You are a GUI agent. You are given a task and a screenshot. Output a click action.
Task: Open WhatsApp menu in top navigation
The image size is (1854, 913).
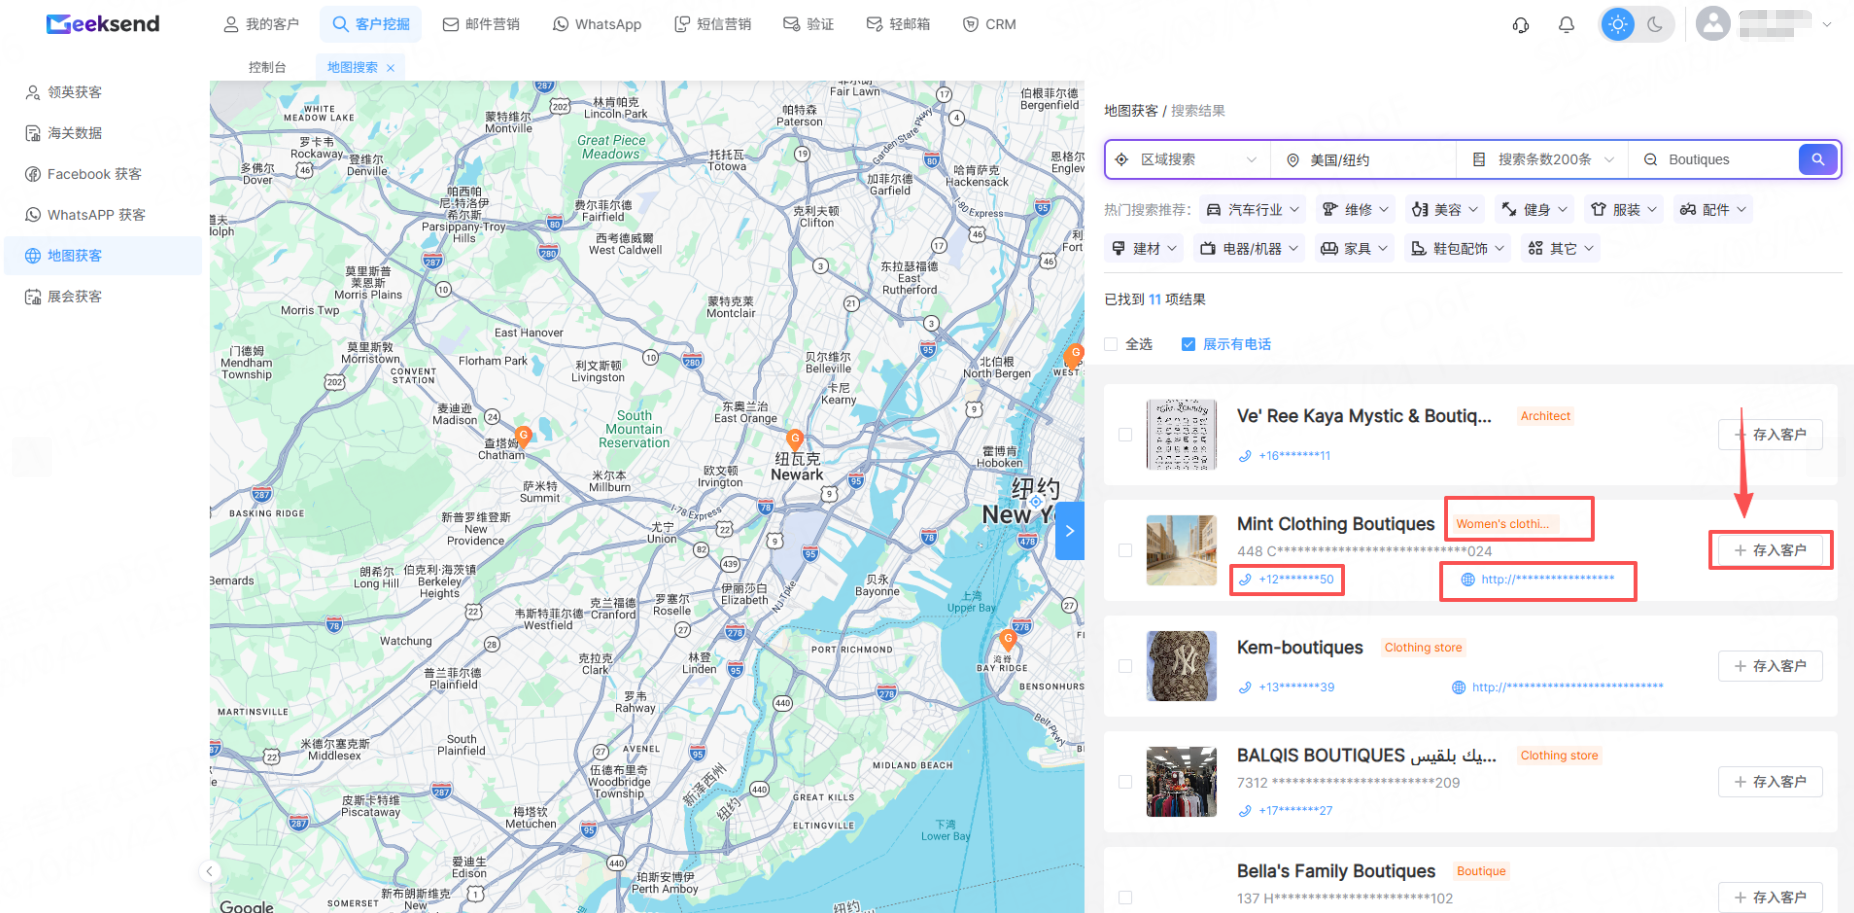click(597, 24)
